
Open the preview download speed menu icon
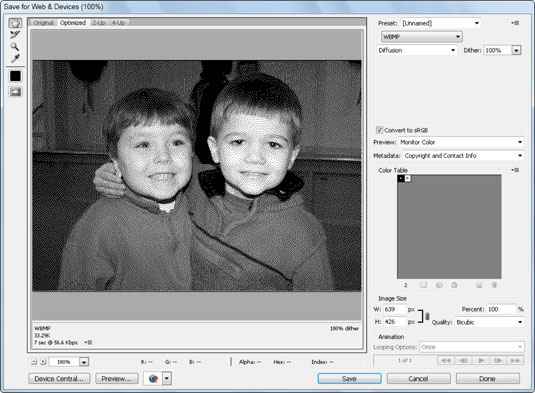coord(88,342)
